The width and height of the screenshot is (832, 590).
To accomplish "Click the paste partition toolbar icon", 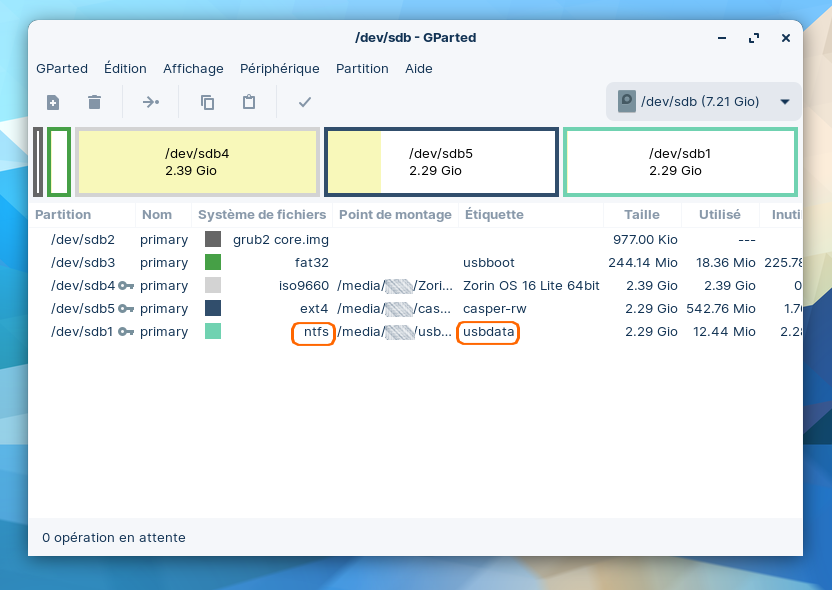I will tap(249, 102).
